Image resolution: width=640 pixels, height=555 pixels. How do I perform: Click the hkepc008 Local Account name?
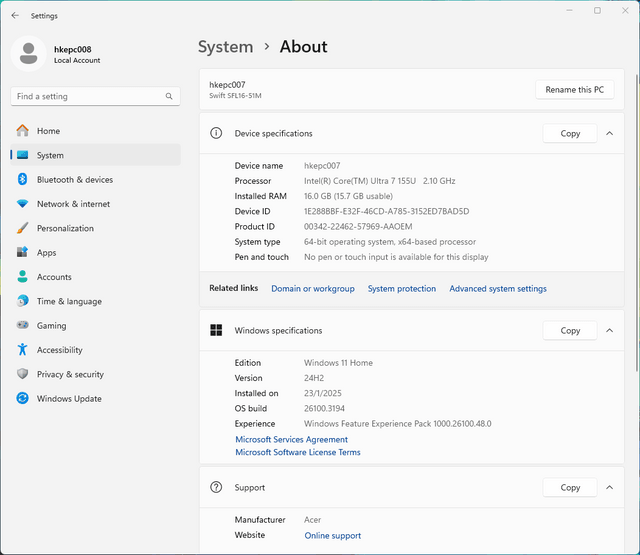tap(77, 54)
